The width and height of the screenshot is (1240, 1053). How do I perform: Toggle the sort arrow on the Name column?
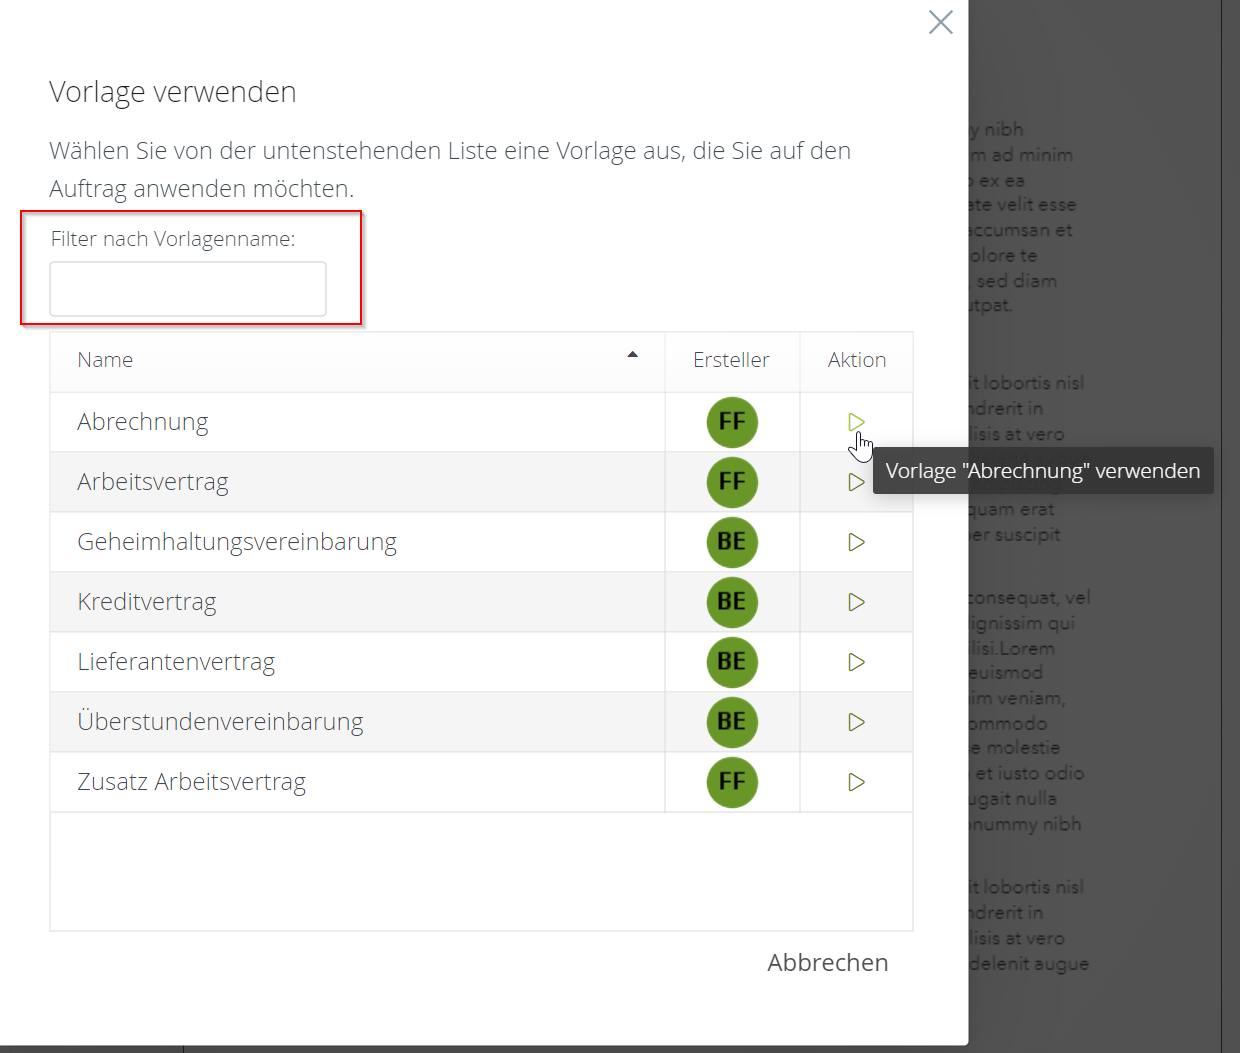pos(632,354)
